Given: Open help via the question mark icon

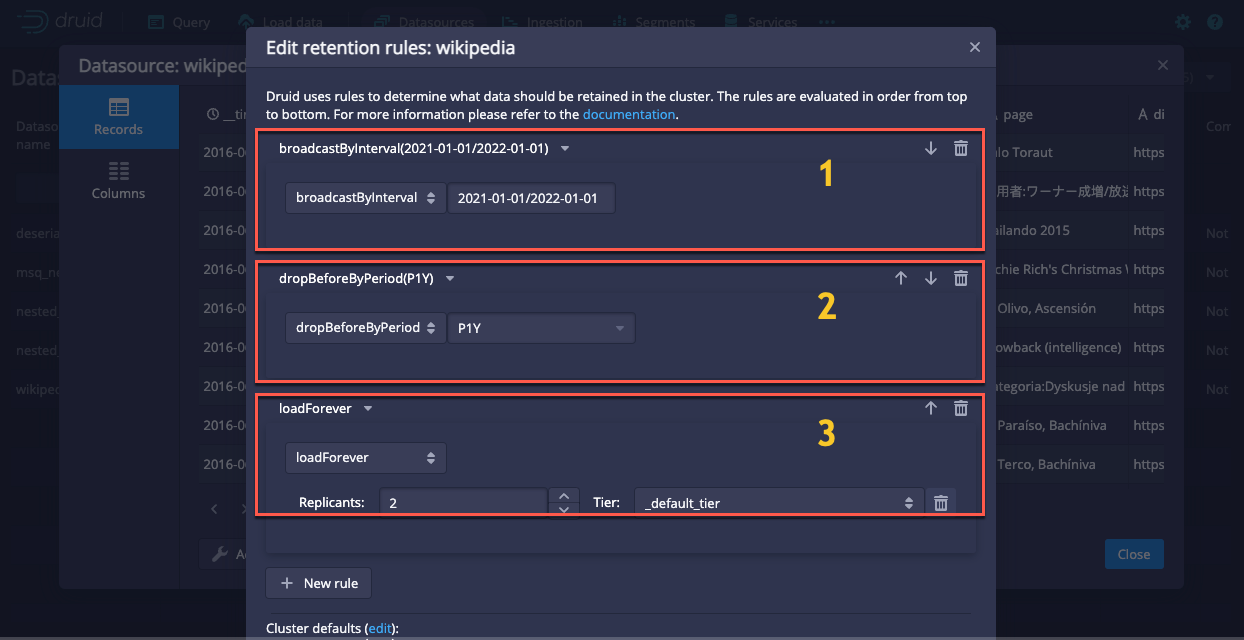Looking at the screenshot, I should 1214,22.
